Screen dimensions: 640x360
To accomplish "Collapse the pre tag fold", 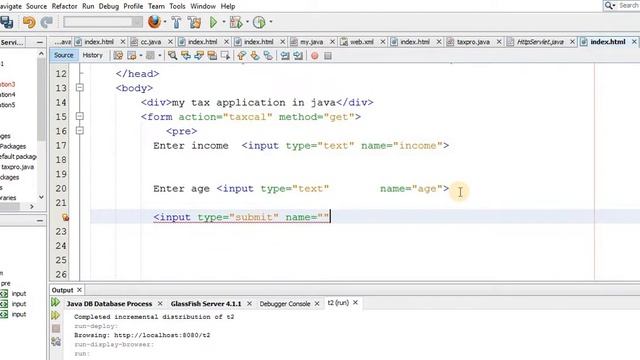I will 80,131.
